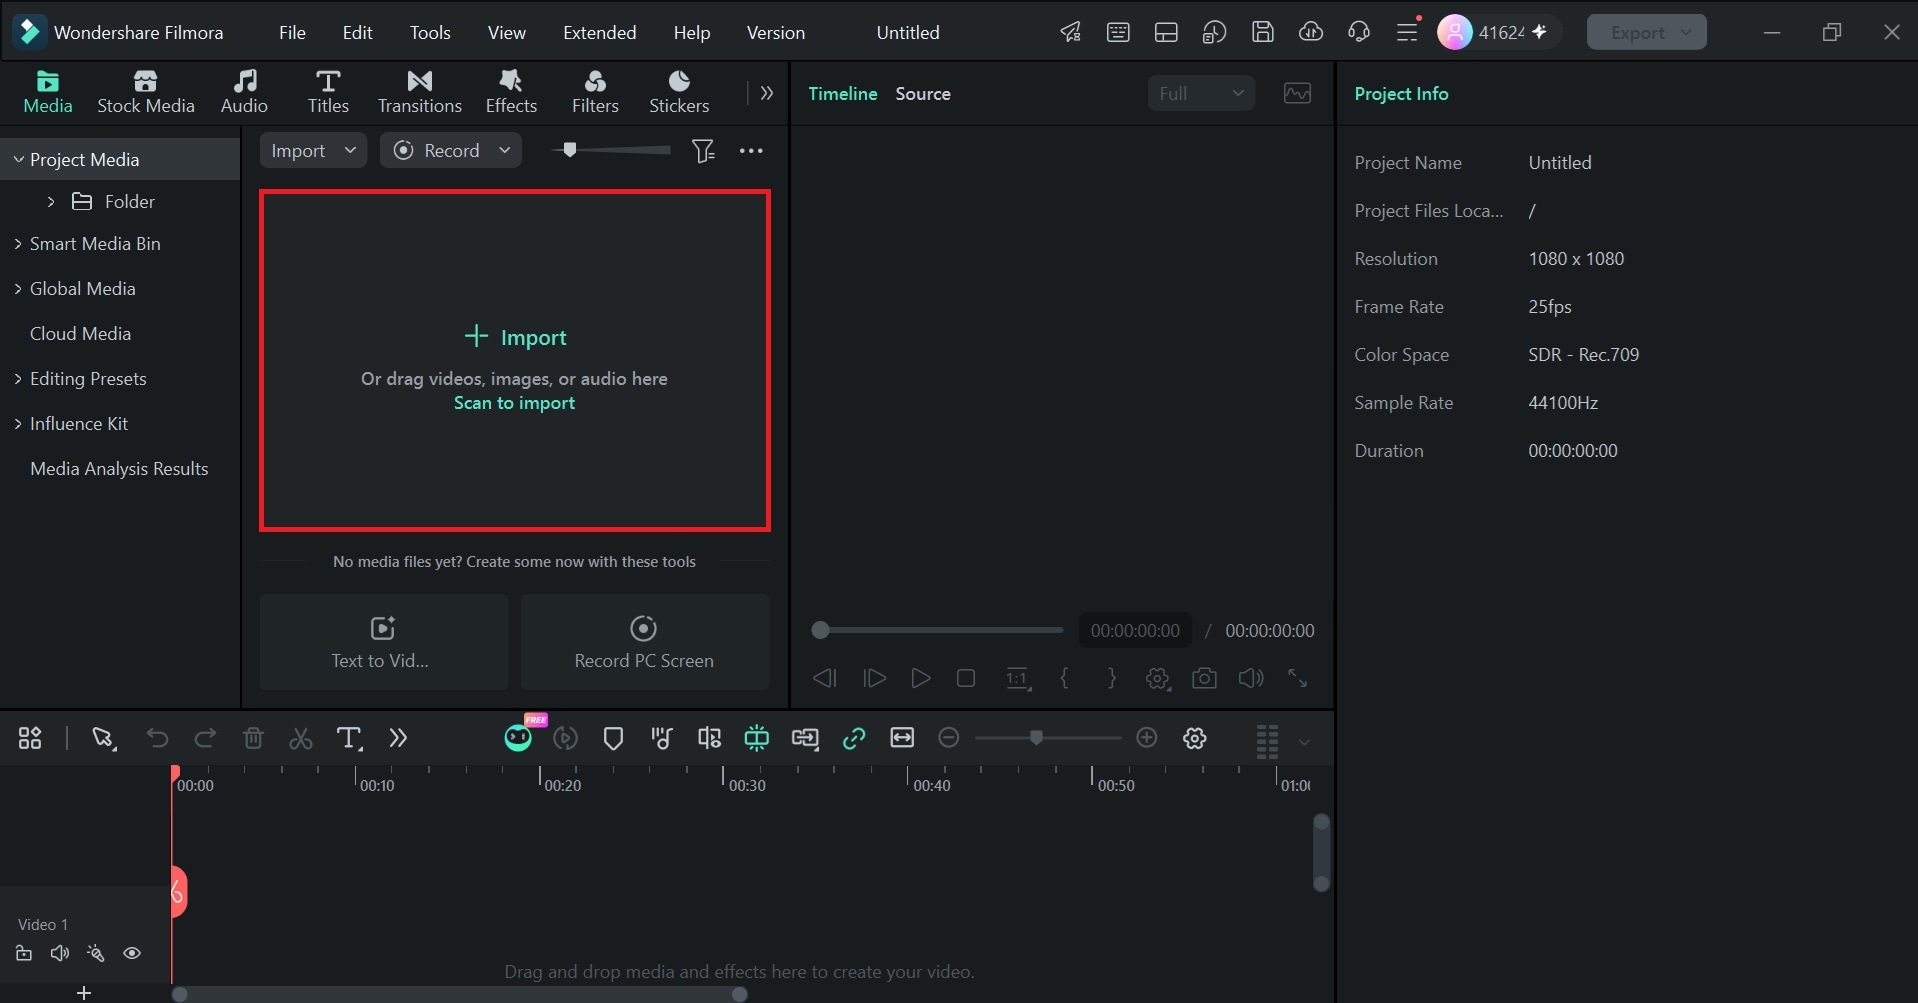
Task: Add a new track plus icon
Action: point(84,993)
